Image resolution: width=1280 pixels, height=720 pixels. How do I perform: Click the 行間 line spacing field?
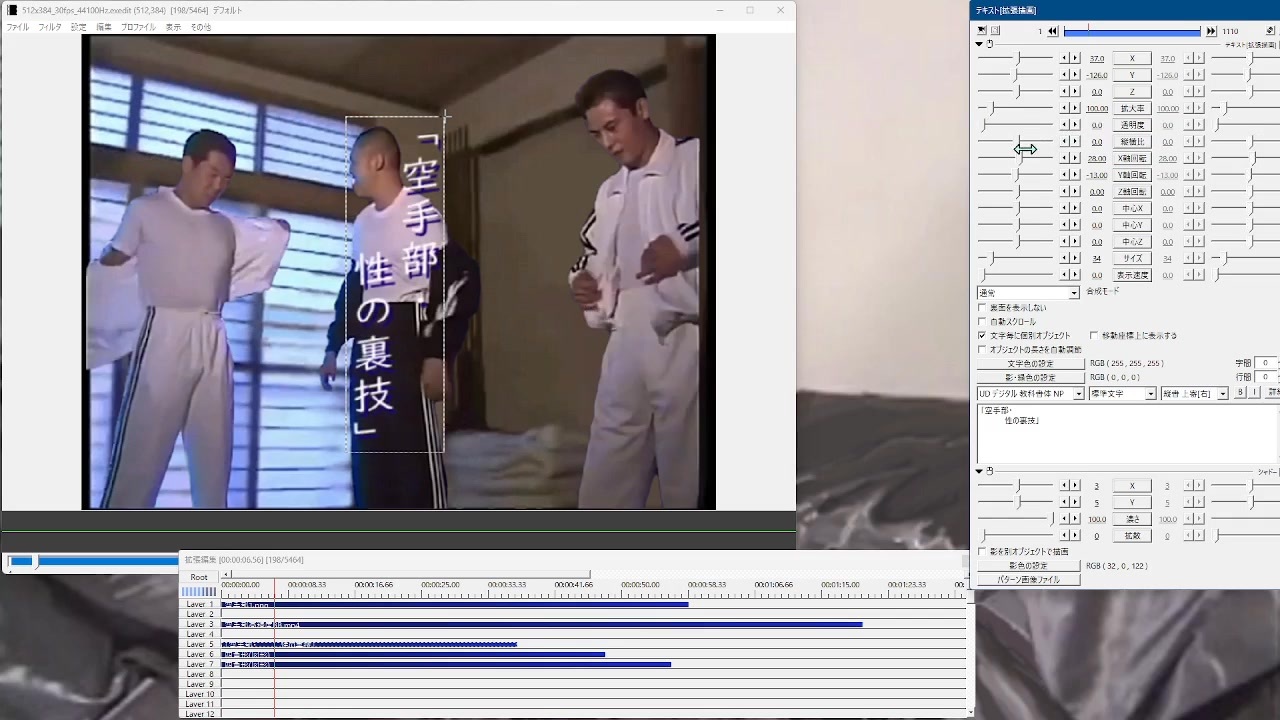pyautogui.click(x=1266, y=377)
